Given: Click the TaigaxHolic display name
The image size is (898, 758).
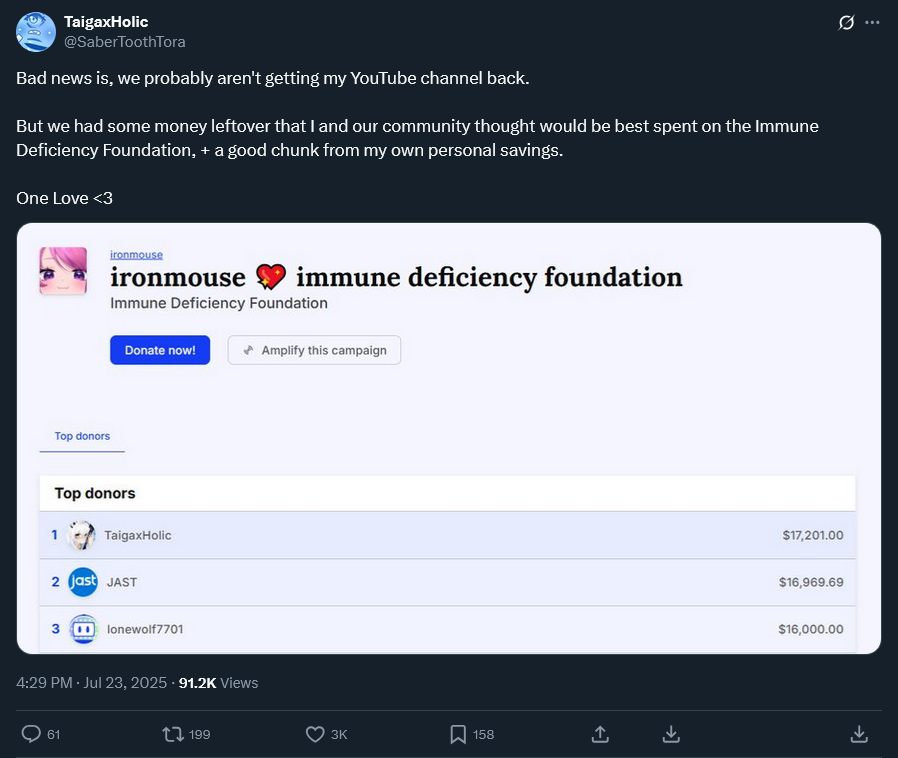Looking at the screenshot, I should 106,22.
